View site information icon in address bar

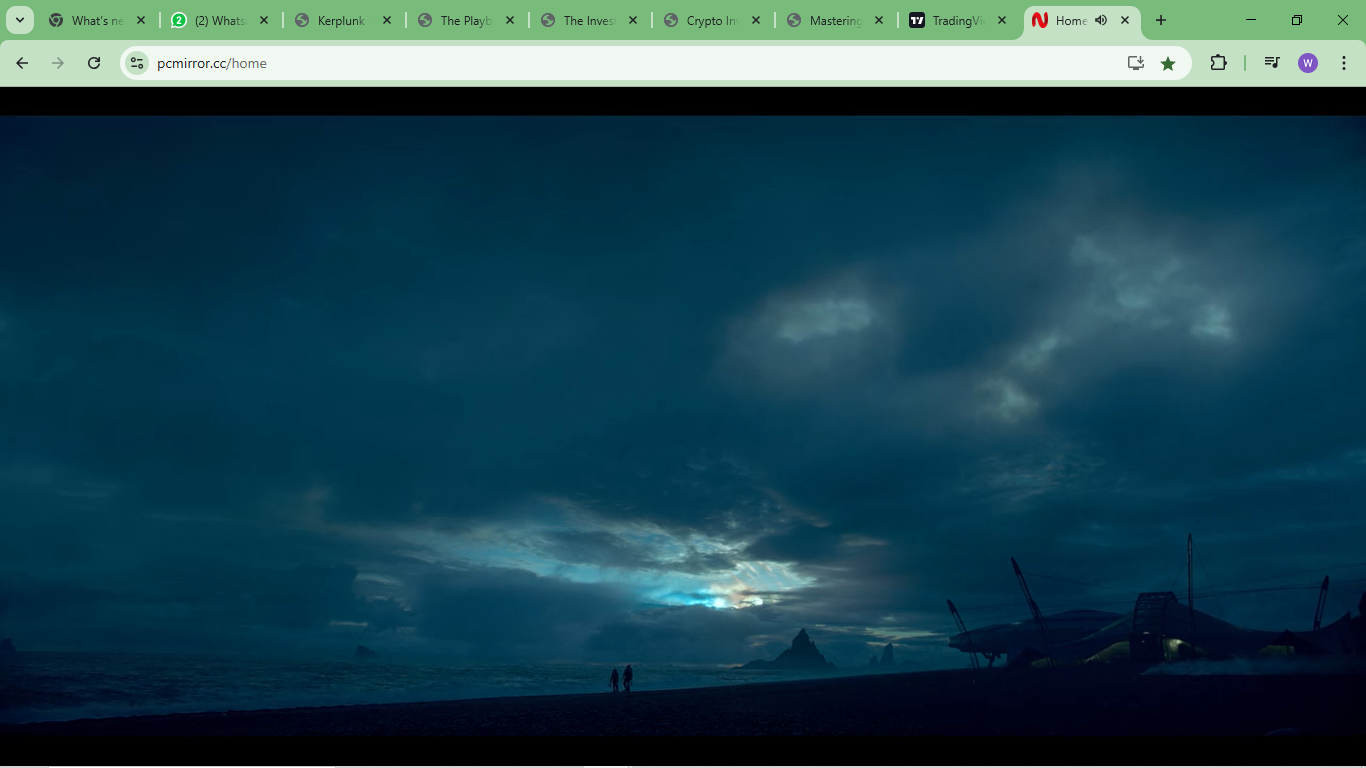click(x=137, y=63)
